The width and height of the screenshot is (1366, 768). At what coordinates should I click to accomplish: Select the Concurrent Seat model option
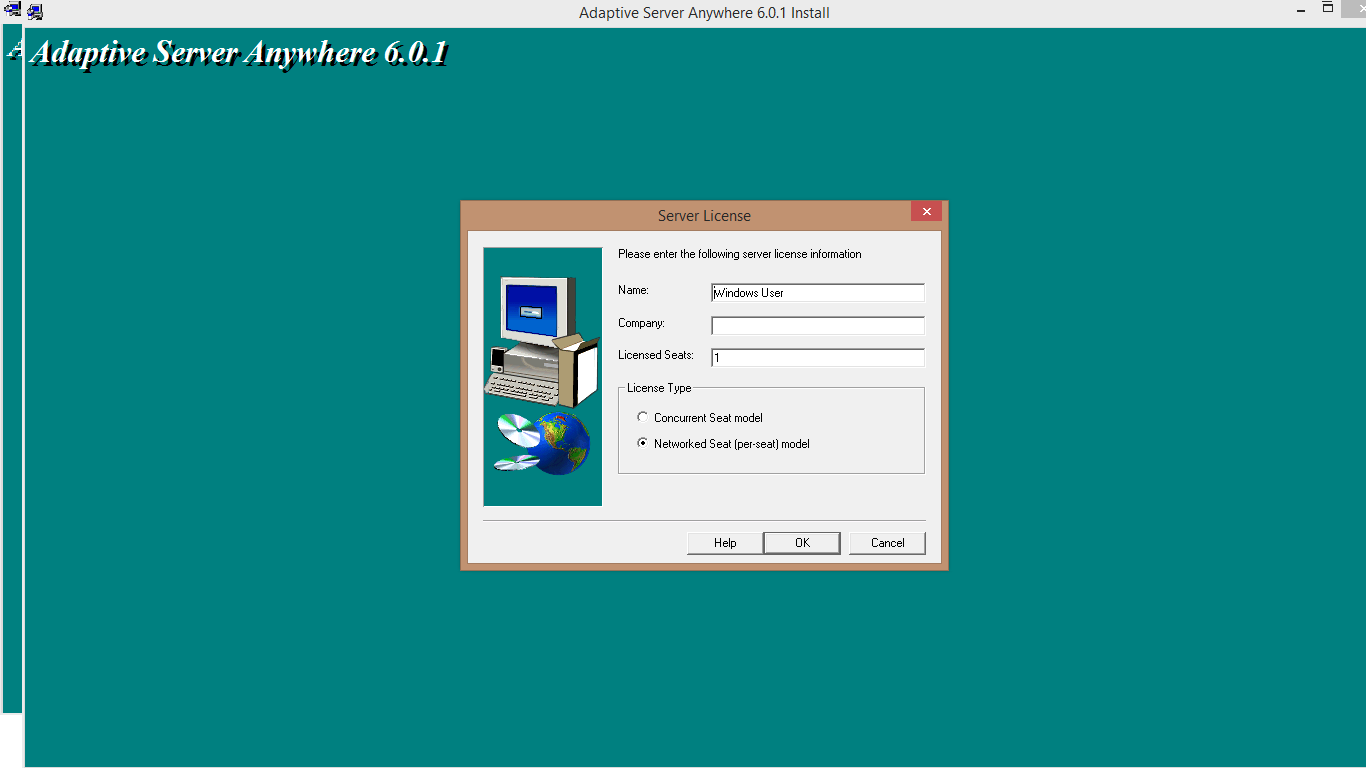pyautogui.click(x=700, y=418)
